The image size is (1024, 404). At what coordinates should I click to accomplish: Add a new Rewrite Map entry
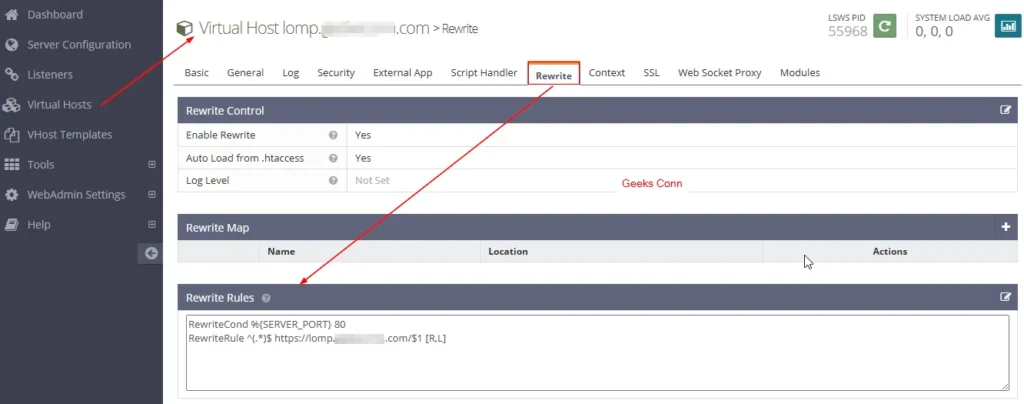pos(1006,227)
